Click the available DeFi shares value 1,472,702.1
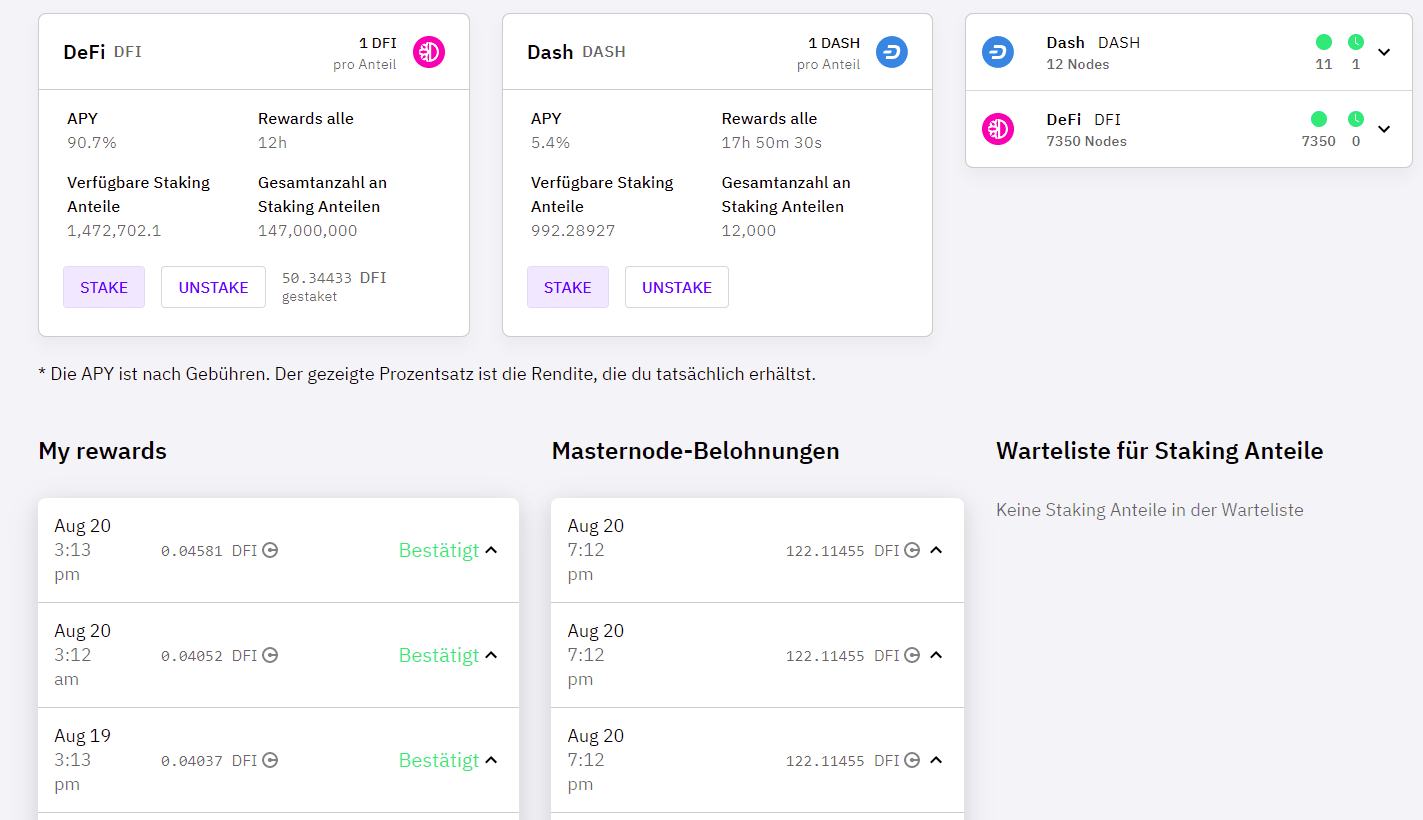This screenshot has height=820, width=1423. [x=114, y=231]
